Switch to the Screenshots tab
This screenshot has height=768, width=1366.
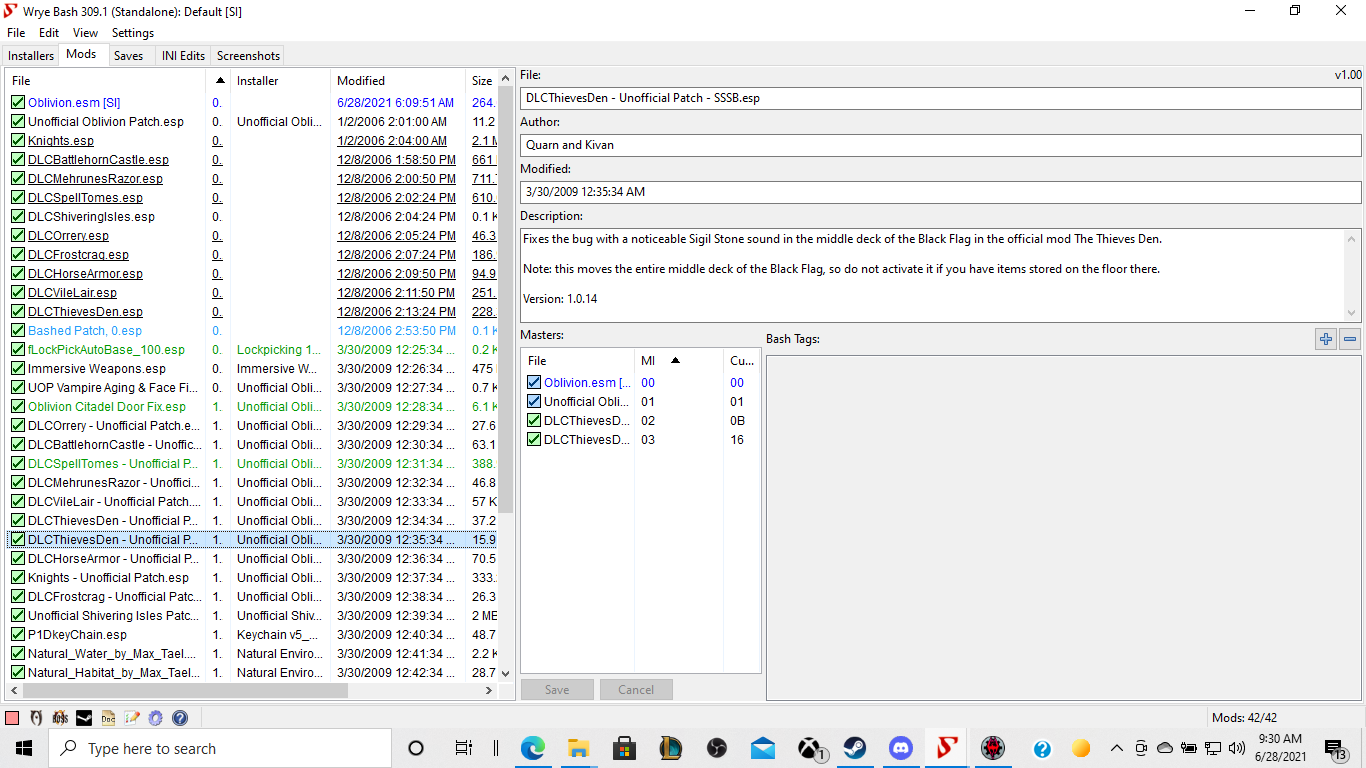[x=248, y=56]
